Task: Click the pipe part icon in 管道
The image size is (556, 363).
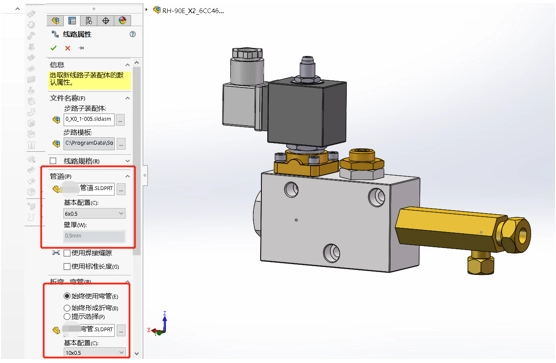Action: tap(56, 189)
